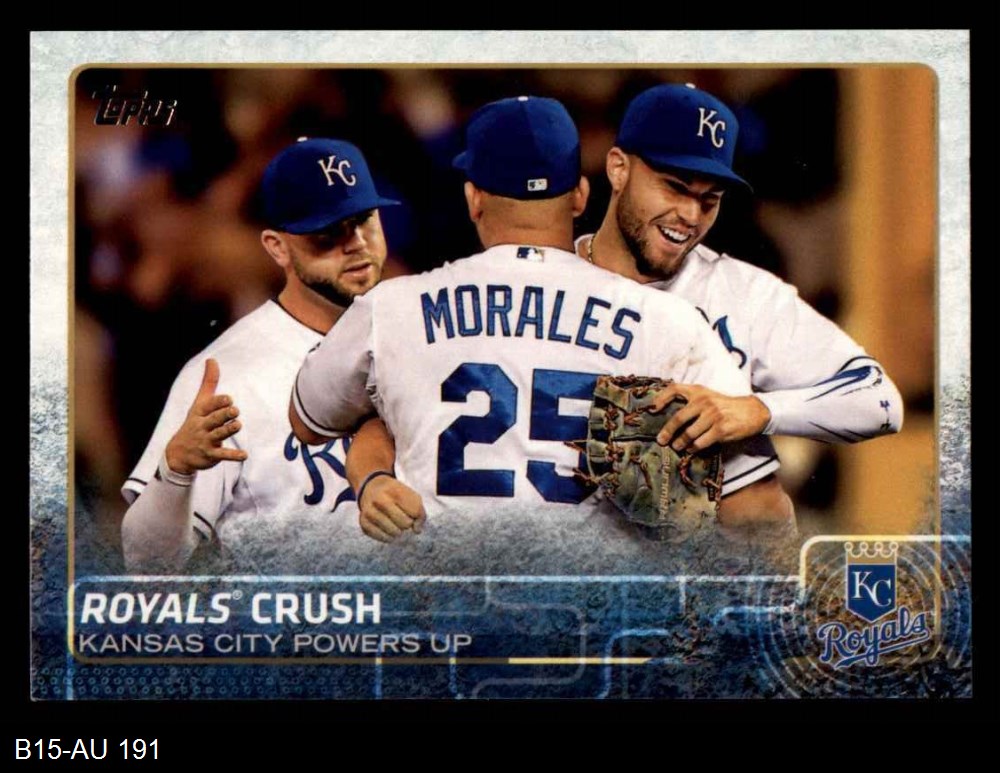The image size is (1000, 773).
Task: Select the KC shield in the Royals emblem
Action: click(871, 587)
